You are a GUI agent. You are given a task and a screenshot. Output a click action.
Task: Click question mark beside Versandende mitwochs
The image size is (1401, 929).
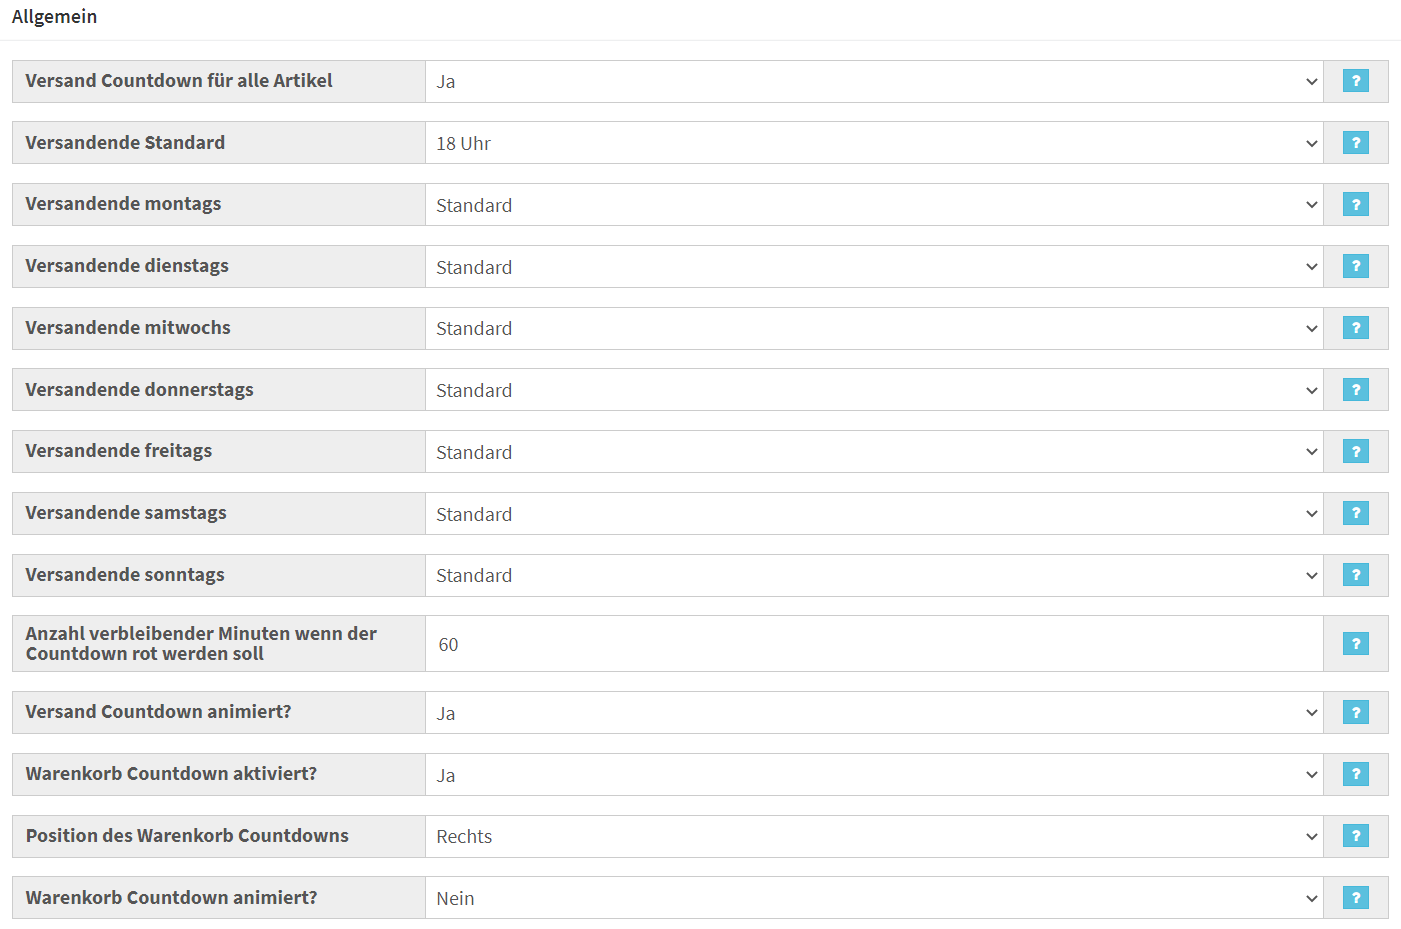(x=1355, y=328)
